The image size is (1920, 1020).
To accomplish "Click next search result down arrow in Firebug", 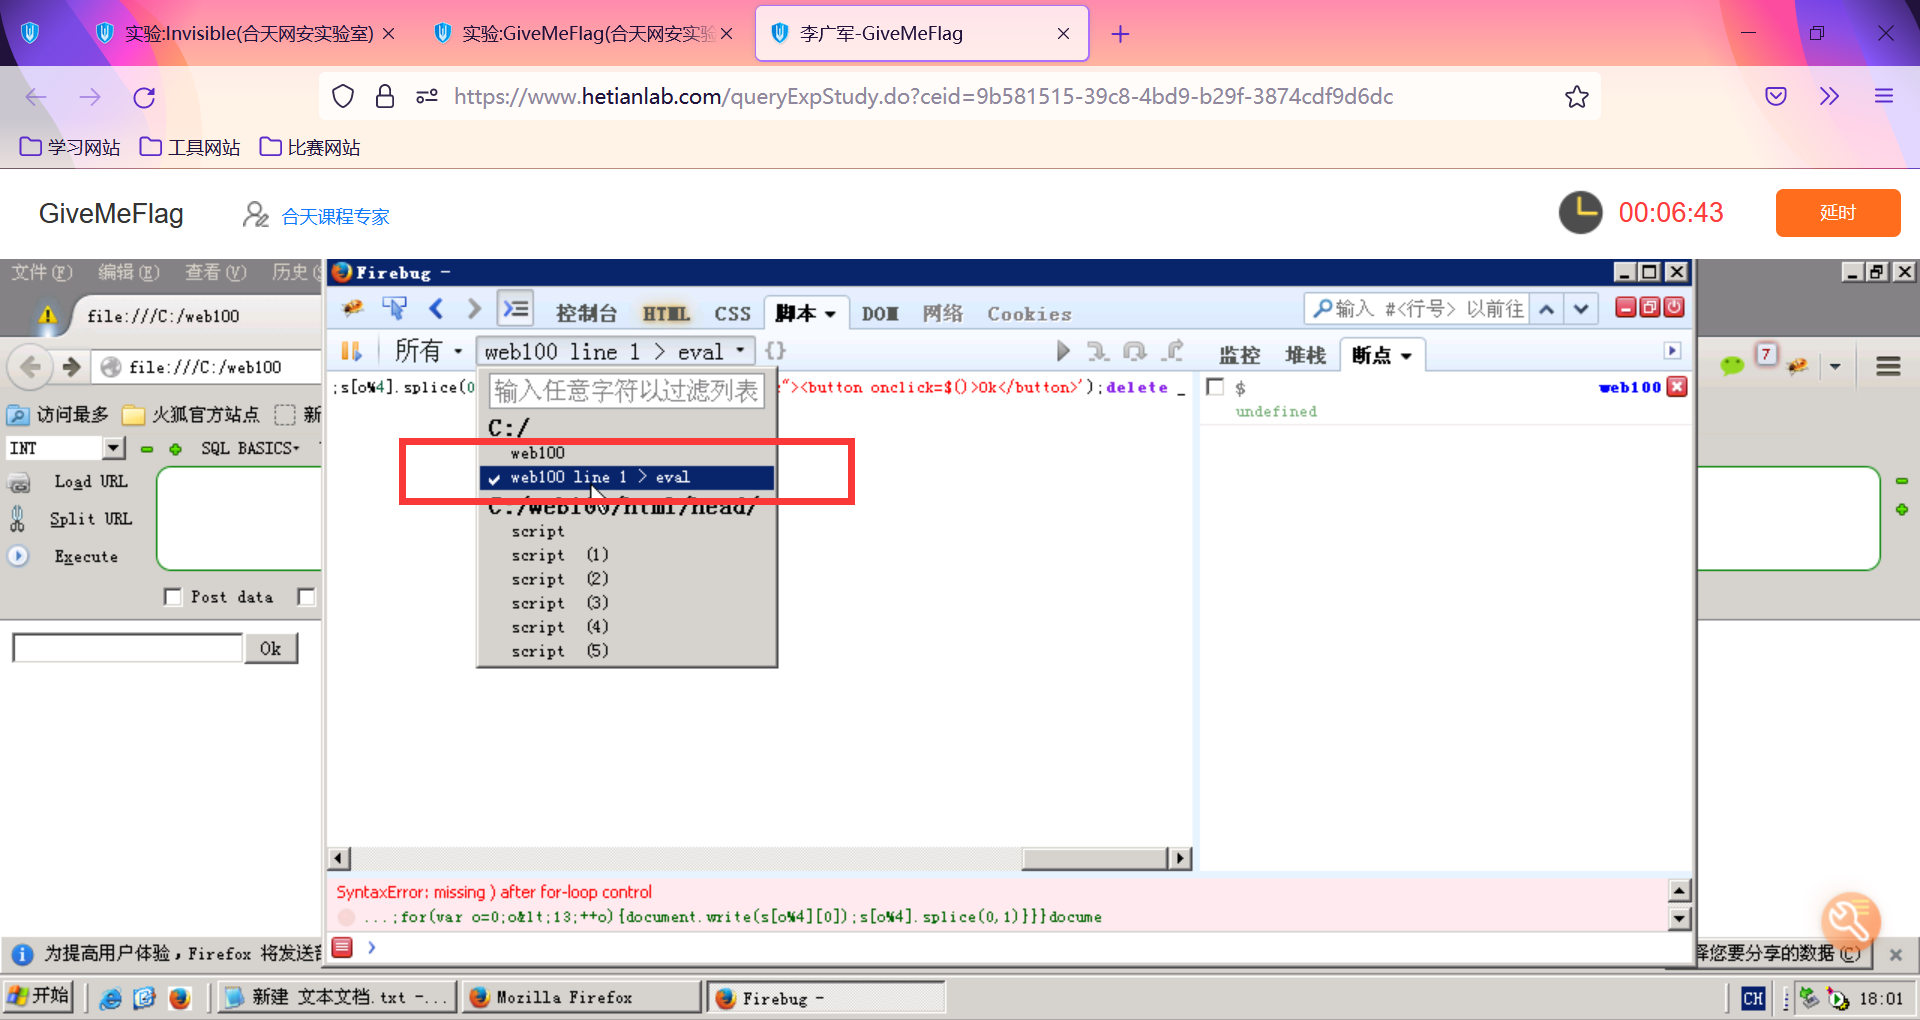I will (1581, 309).
